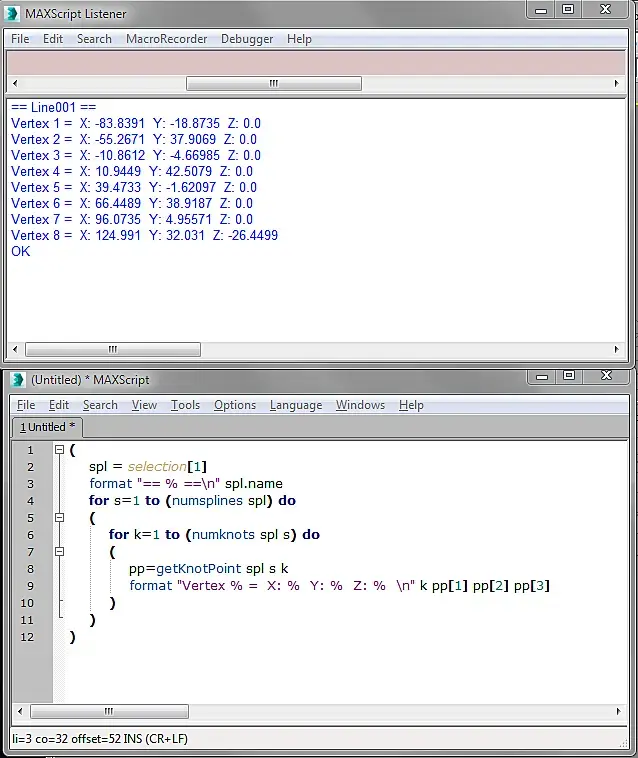The height and width of the screenshot is (758, 638).
Task: Click 'spl.name' on code line 3
Action: pyautogui.click(x=254, y=483)
